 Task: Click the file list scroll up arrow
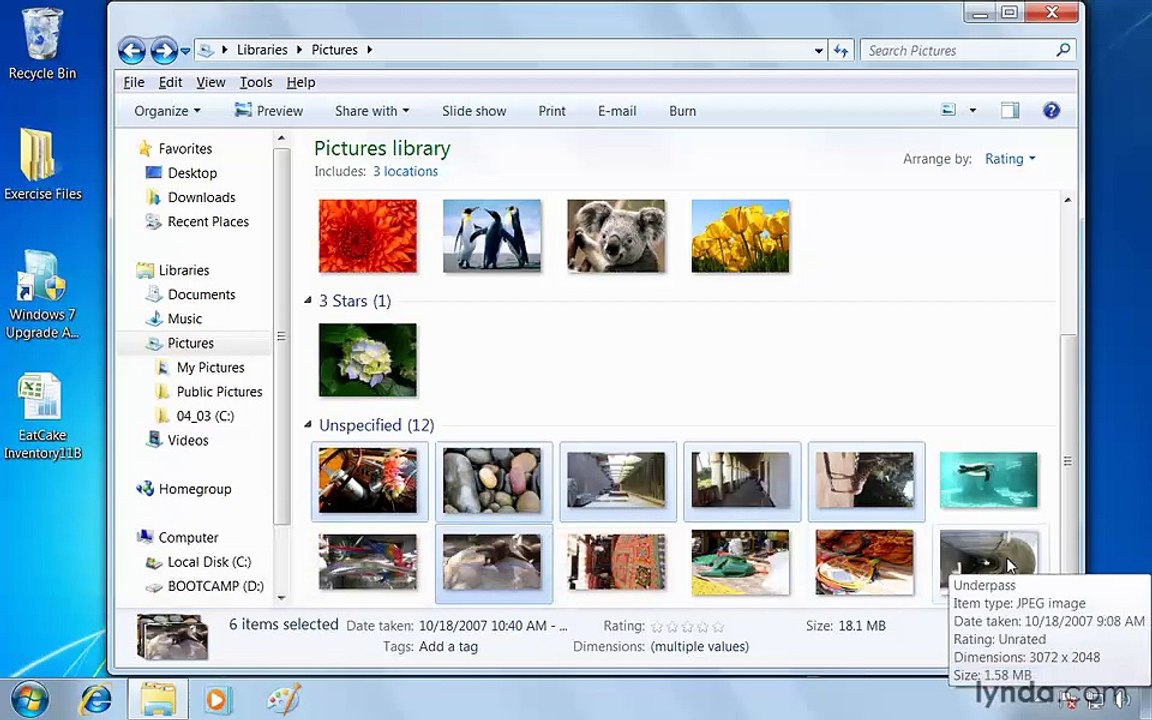click(x=1068, y=200)
